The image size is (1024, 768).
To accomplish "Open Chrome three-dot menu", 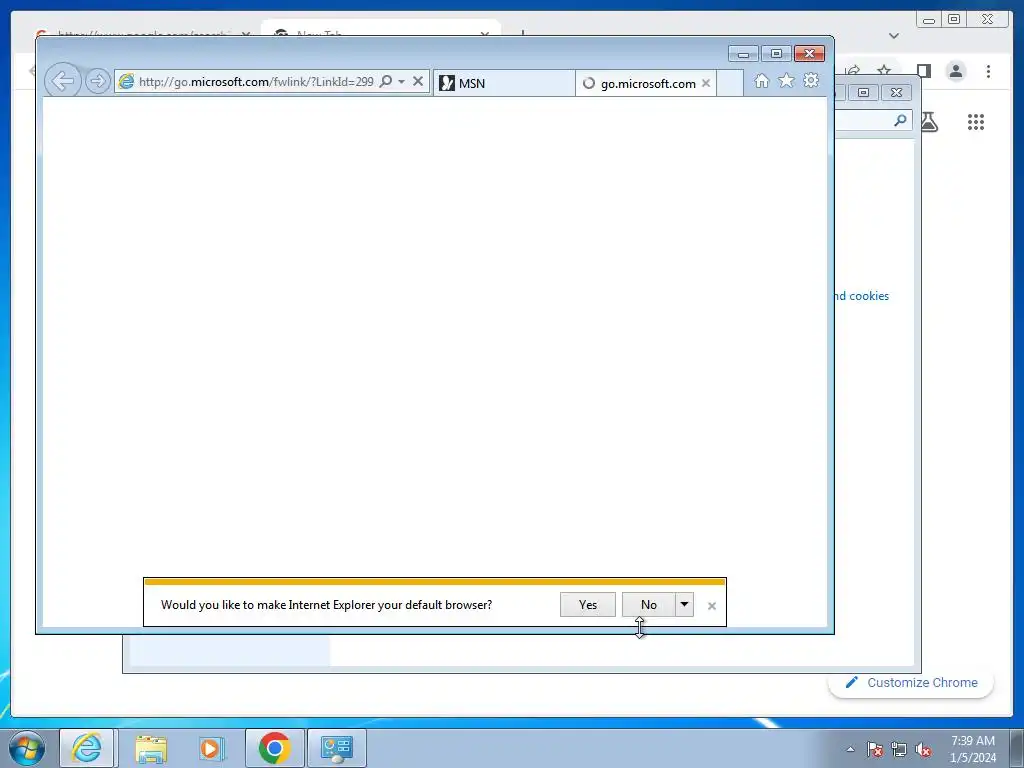I will pyautogui.click(x=988, y=71).
